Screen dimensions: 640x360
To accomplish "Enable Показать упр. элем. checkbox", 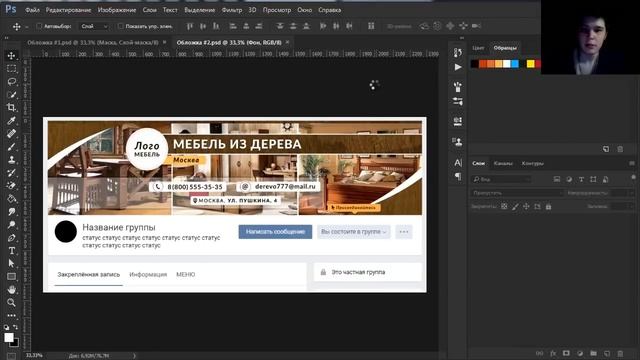I will coord(120,26).
